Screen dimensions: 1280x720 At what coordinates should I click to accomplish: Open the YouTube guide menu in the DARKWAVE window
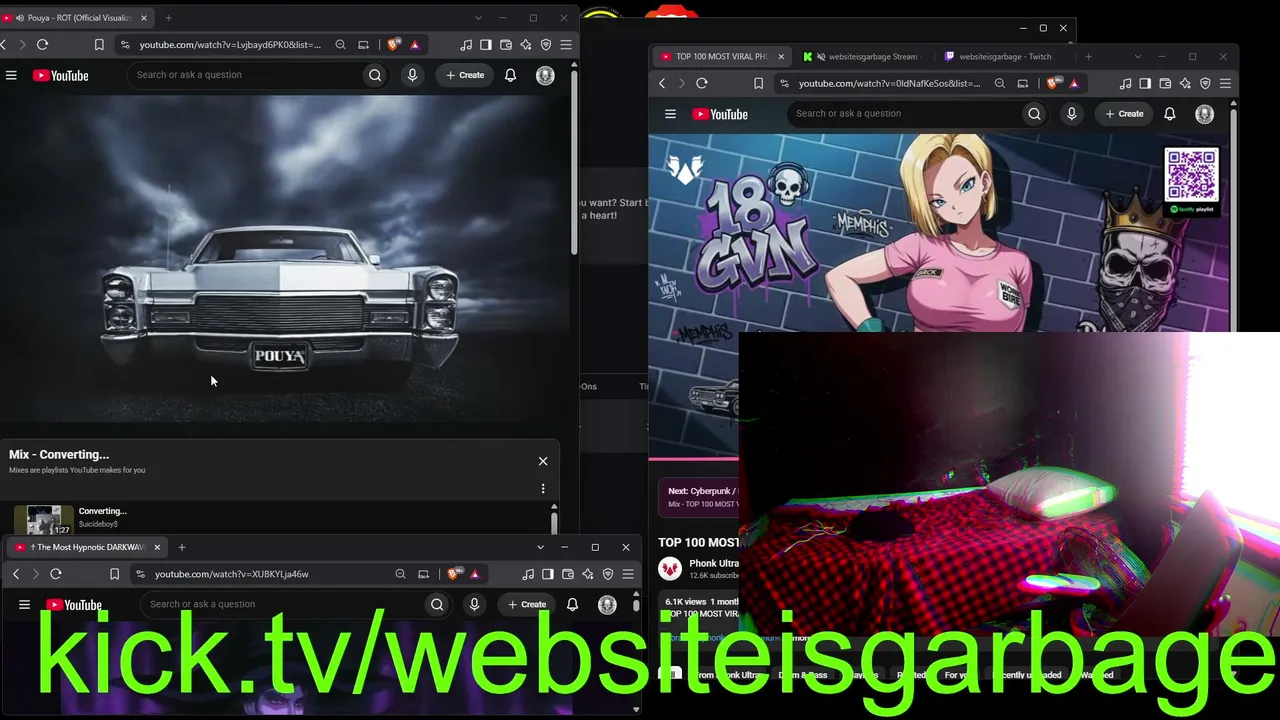(25, 604)
